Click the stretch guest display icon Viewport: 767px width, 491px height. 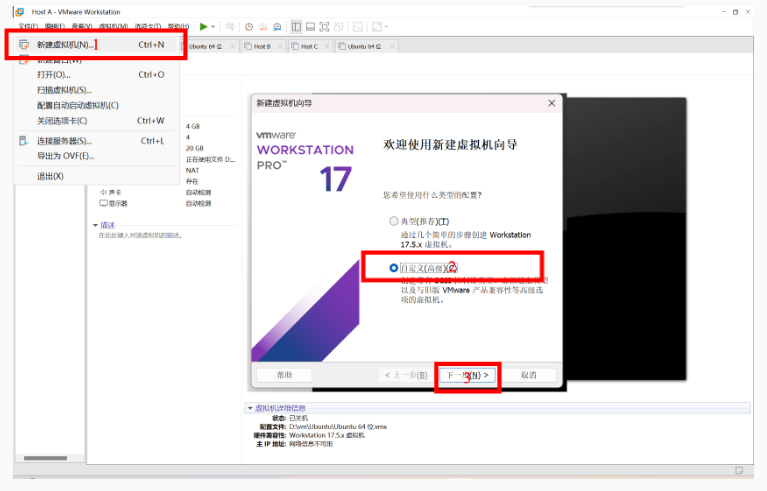377,26
